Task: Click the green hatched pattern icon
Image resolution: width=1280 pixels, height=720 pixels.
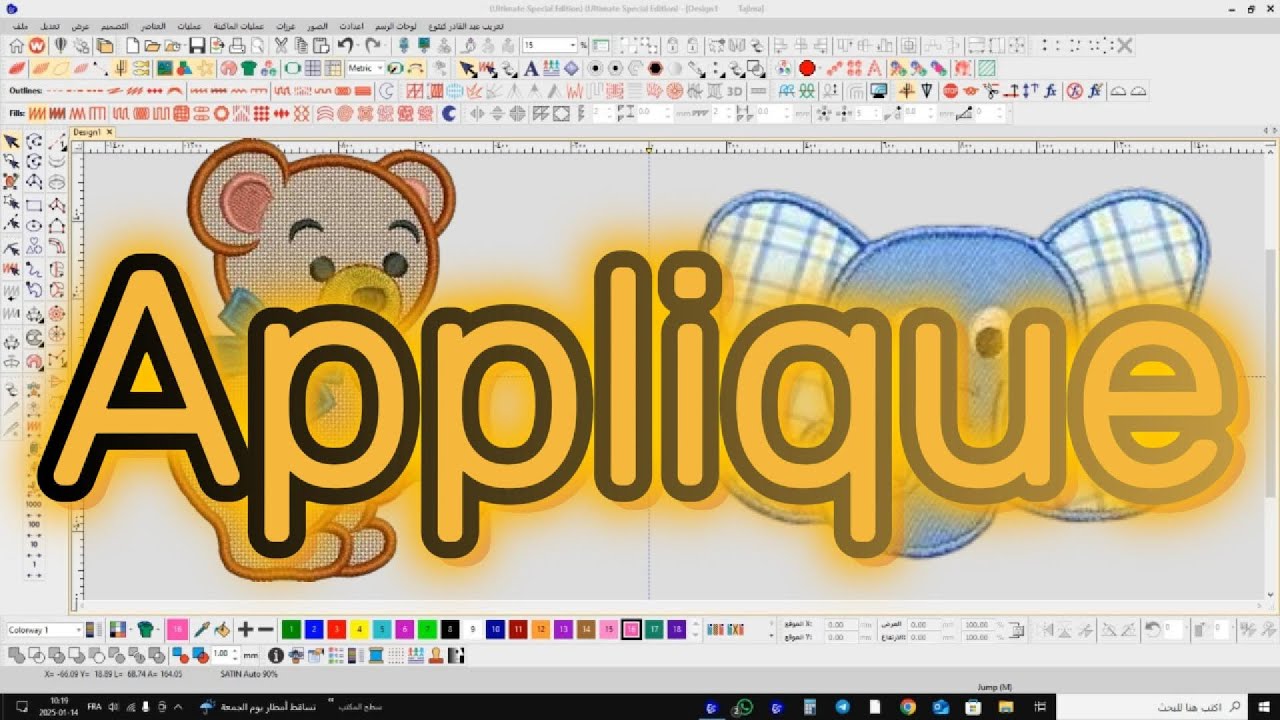Action: [x=987, y=68]
